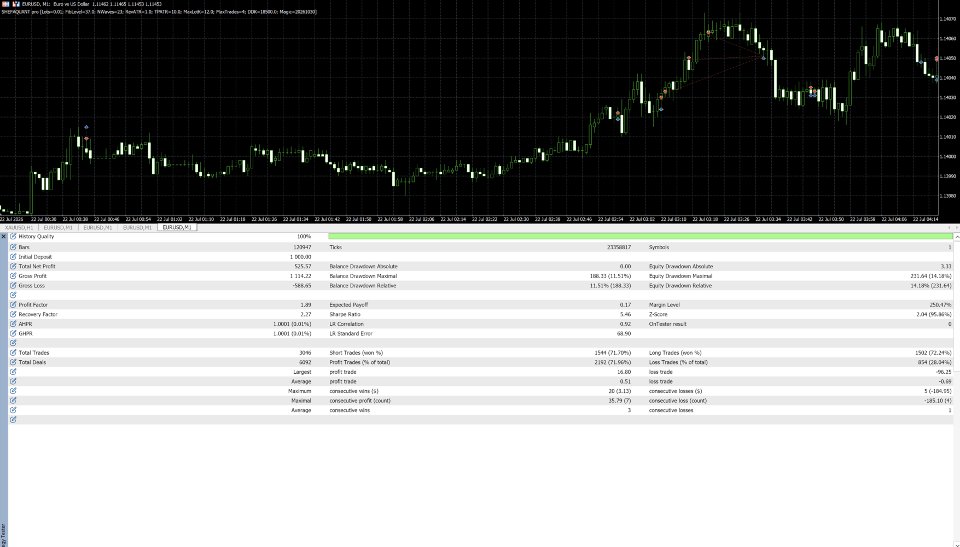The width and height of the screenshot is (960, 547).
Task: Click the edit icon beside Gross Loss
Action: [x=13, y=285]
